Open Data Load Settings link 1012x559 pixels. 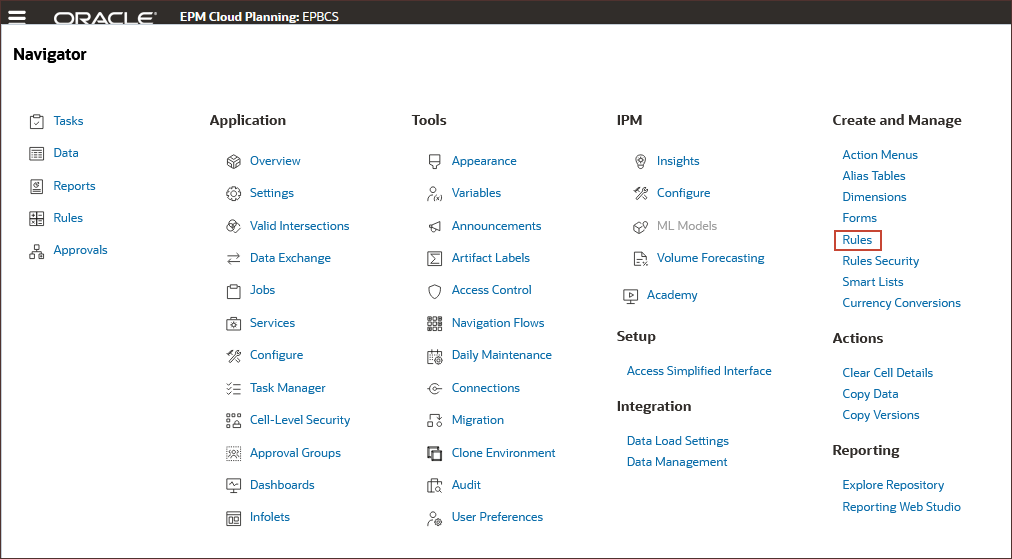coord(678,441)
